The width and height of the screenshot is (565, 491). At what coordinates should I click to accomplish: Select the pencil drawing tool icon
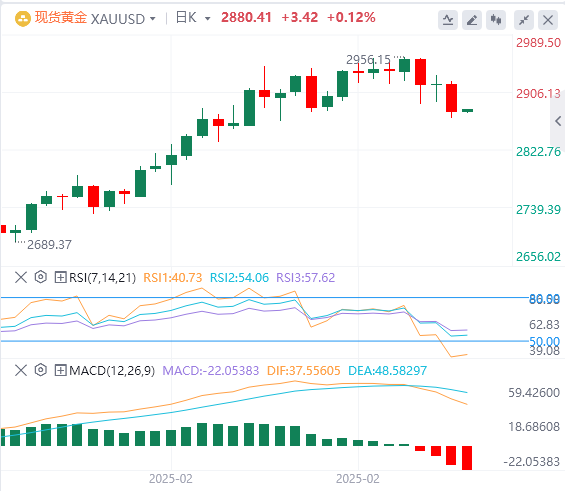coord(472,20)
